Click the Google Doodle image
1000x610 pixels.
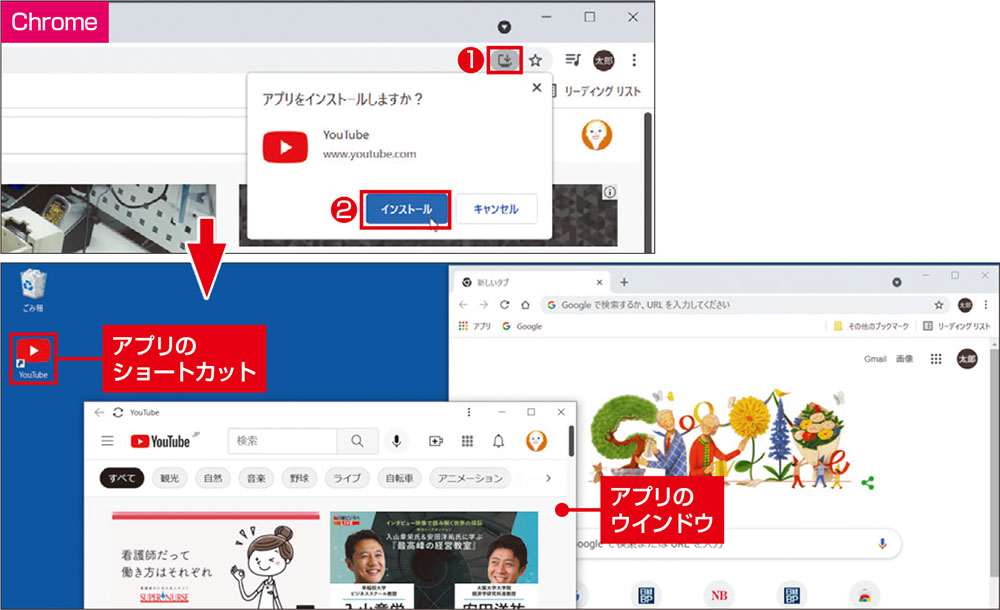point(719,440)
